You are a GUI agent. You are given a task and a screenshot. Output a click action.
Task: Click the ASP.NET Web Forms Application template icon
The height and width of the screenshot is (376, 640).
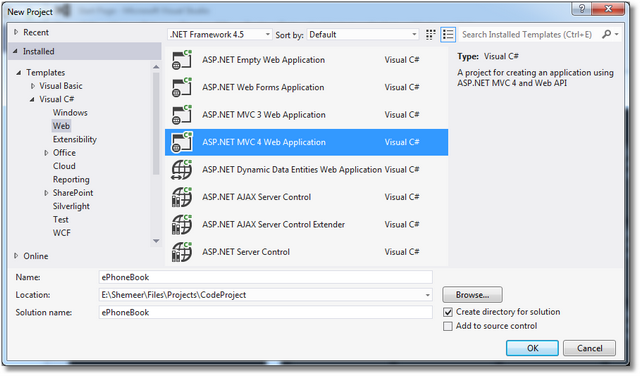click(x=182, y=87)
